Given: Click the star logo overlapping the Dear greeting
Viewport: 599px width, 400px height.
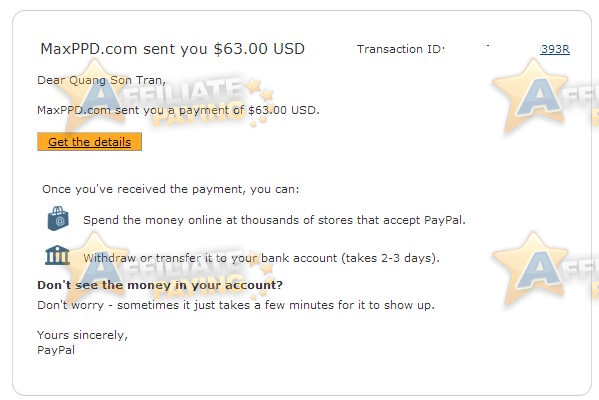Looking at the screenshot, I should coord(94,96).
